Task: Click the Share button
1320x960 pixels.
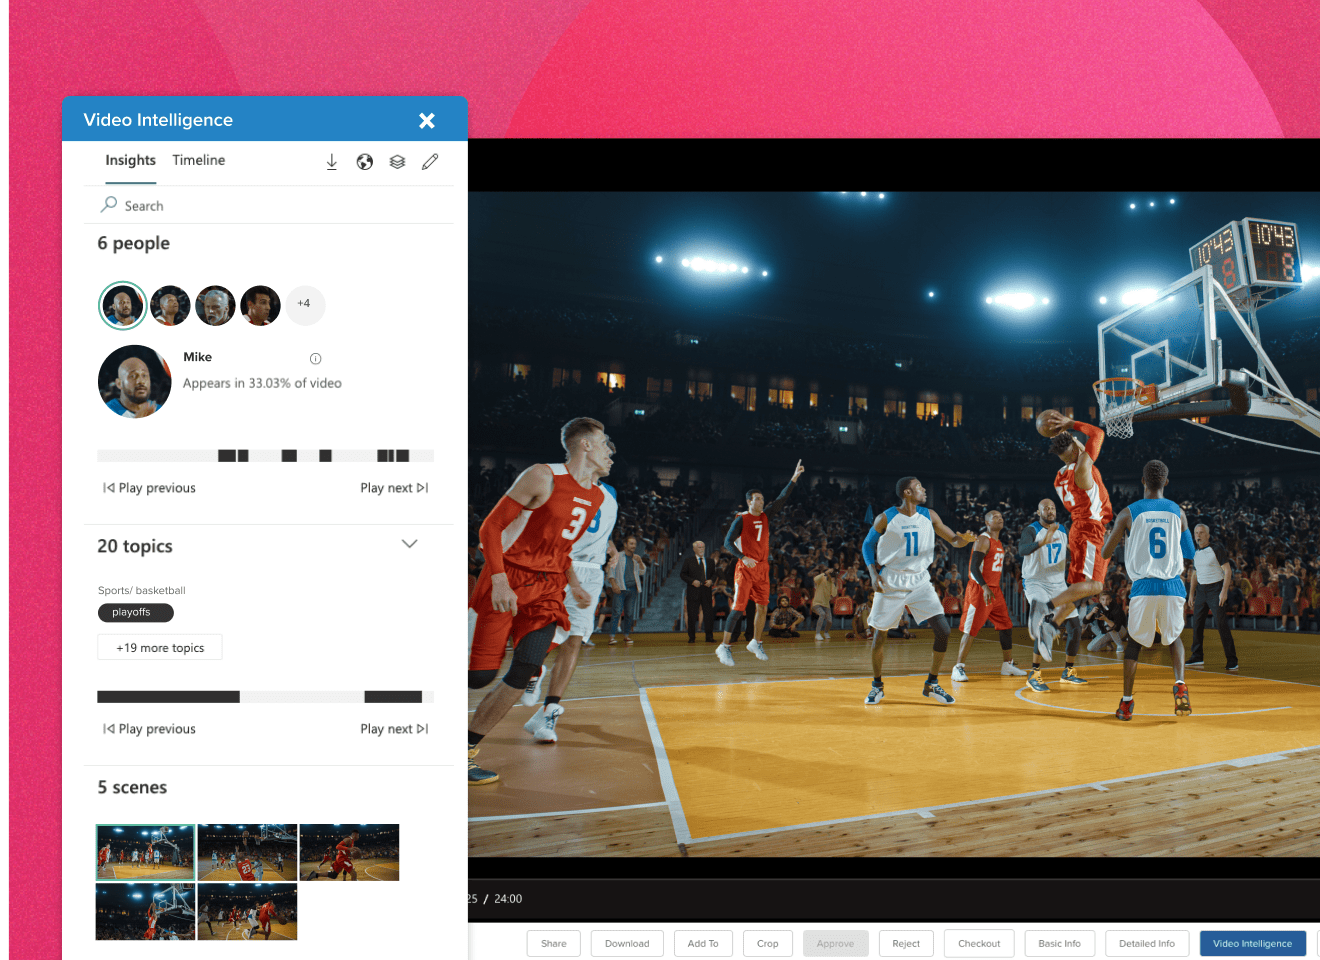Action: (x=554, y=944)
